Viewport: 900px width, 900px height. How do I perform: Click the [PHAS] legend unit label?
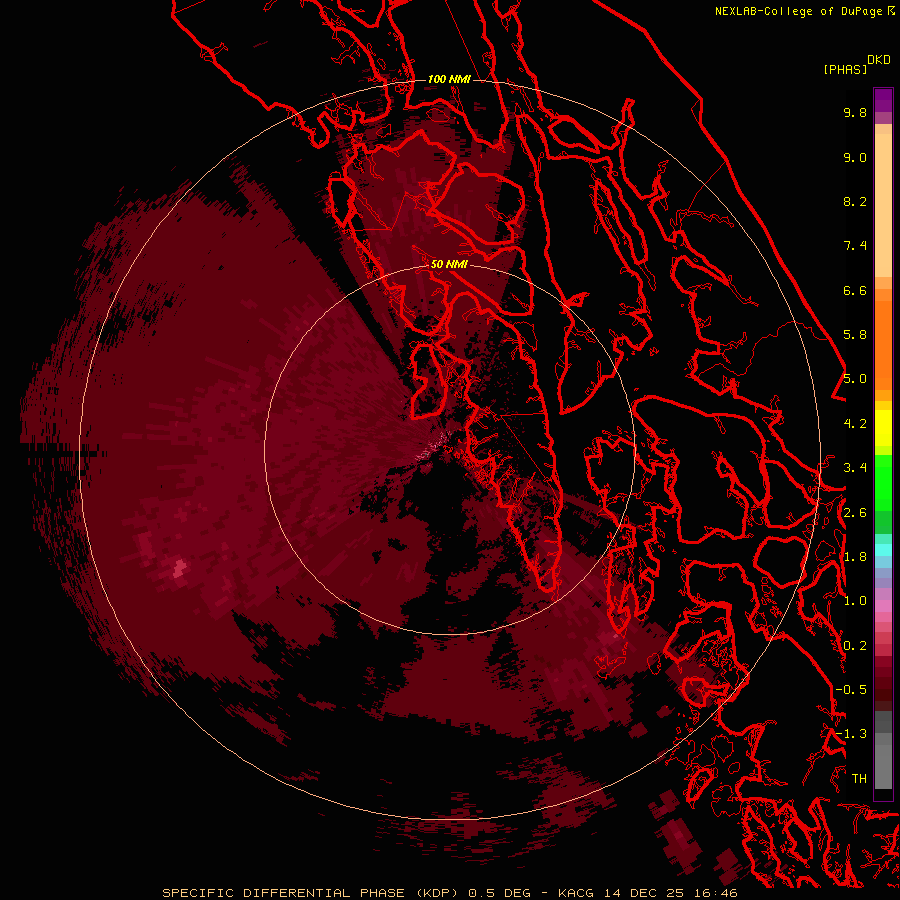click(x=845, y=69)
